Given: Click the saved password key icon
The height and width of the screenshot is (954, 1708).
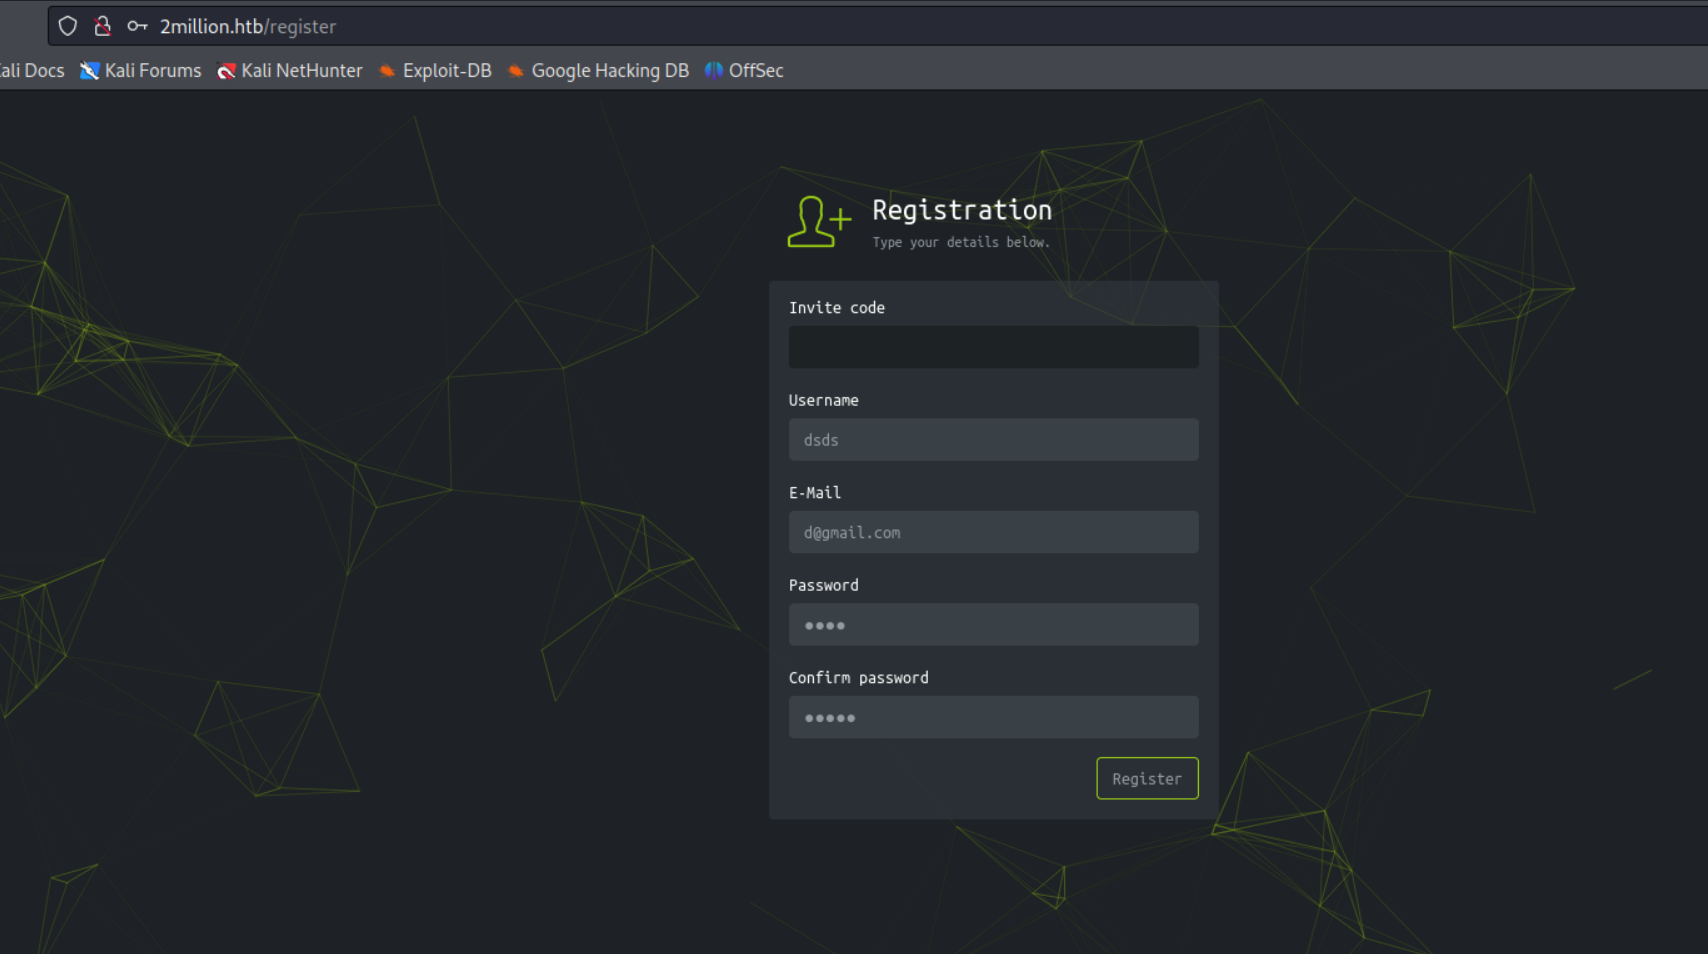Looking at the screenshot, I should [137, 26].
